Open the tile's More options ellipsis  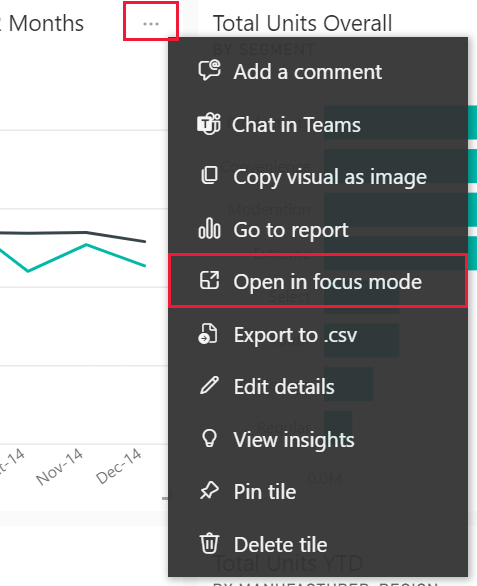pyautogui.click(x=151, y=24)
